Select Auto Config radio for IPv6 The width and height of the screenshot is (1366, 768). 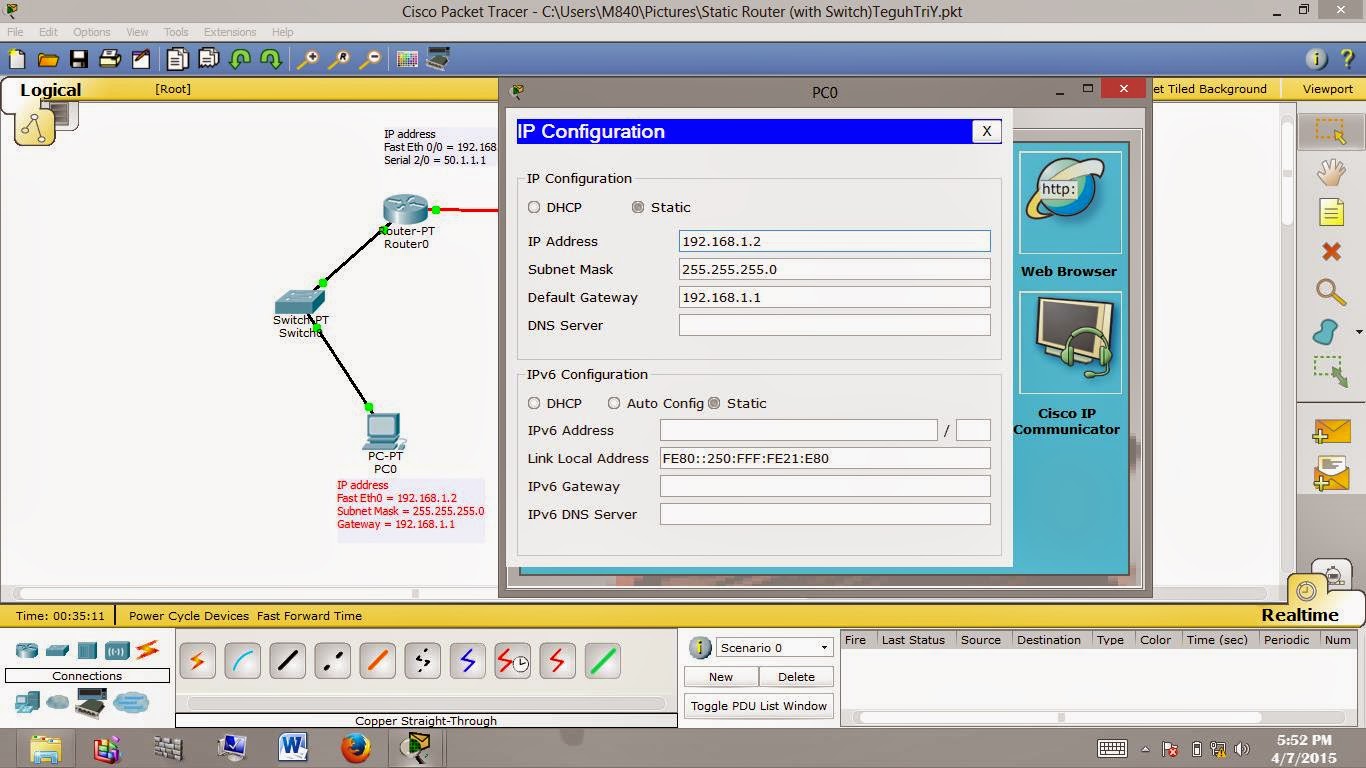point(614,403)
